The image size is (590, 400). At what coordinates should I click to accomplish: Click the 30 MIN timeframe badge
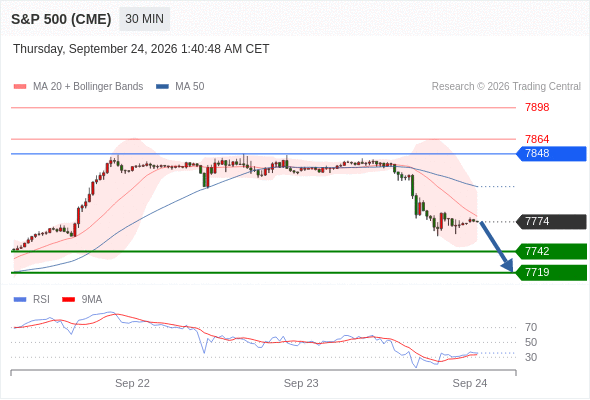144,19
